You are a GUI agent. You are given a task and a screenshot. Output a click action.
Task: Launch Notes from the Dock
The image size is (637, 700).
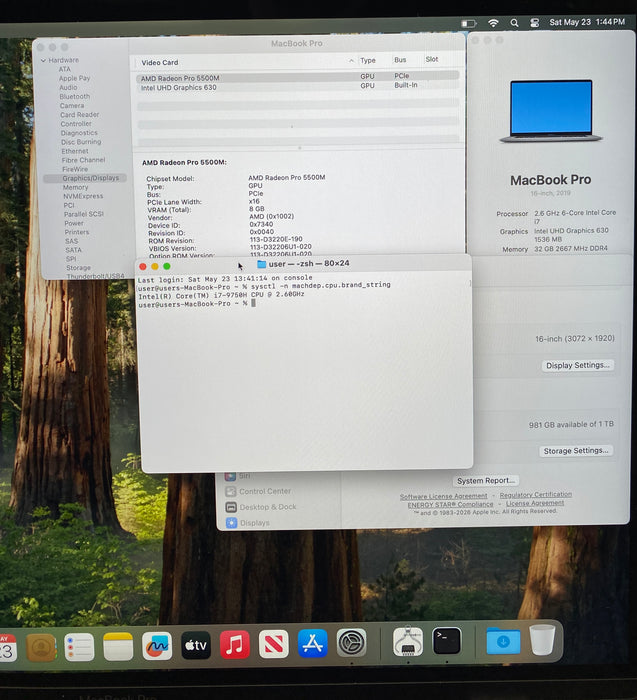pos(118,646)
